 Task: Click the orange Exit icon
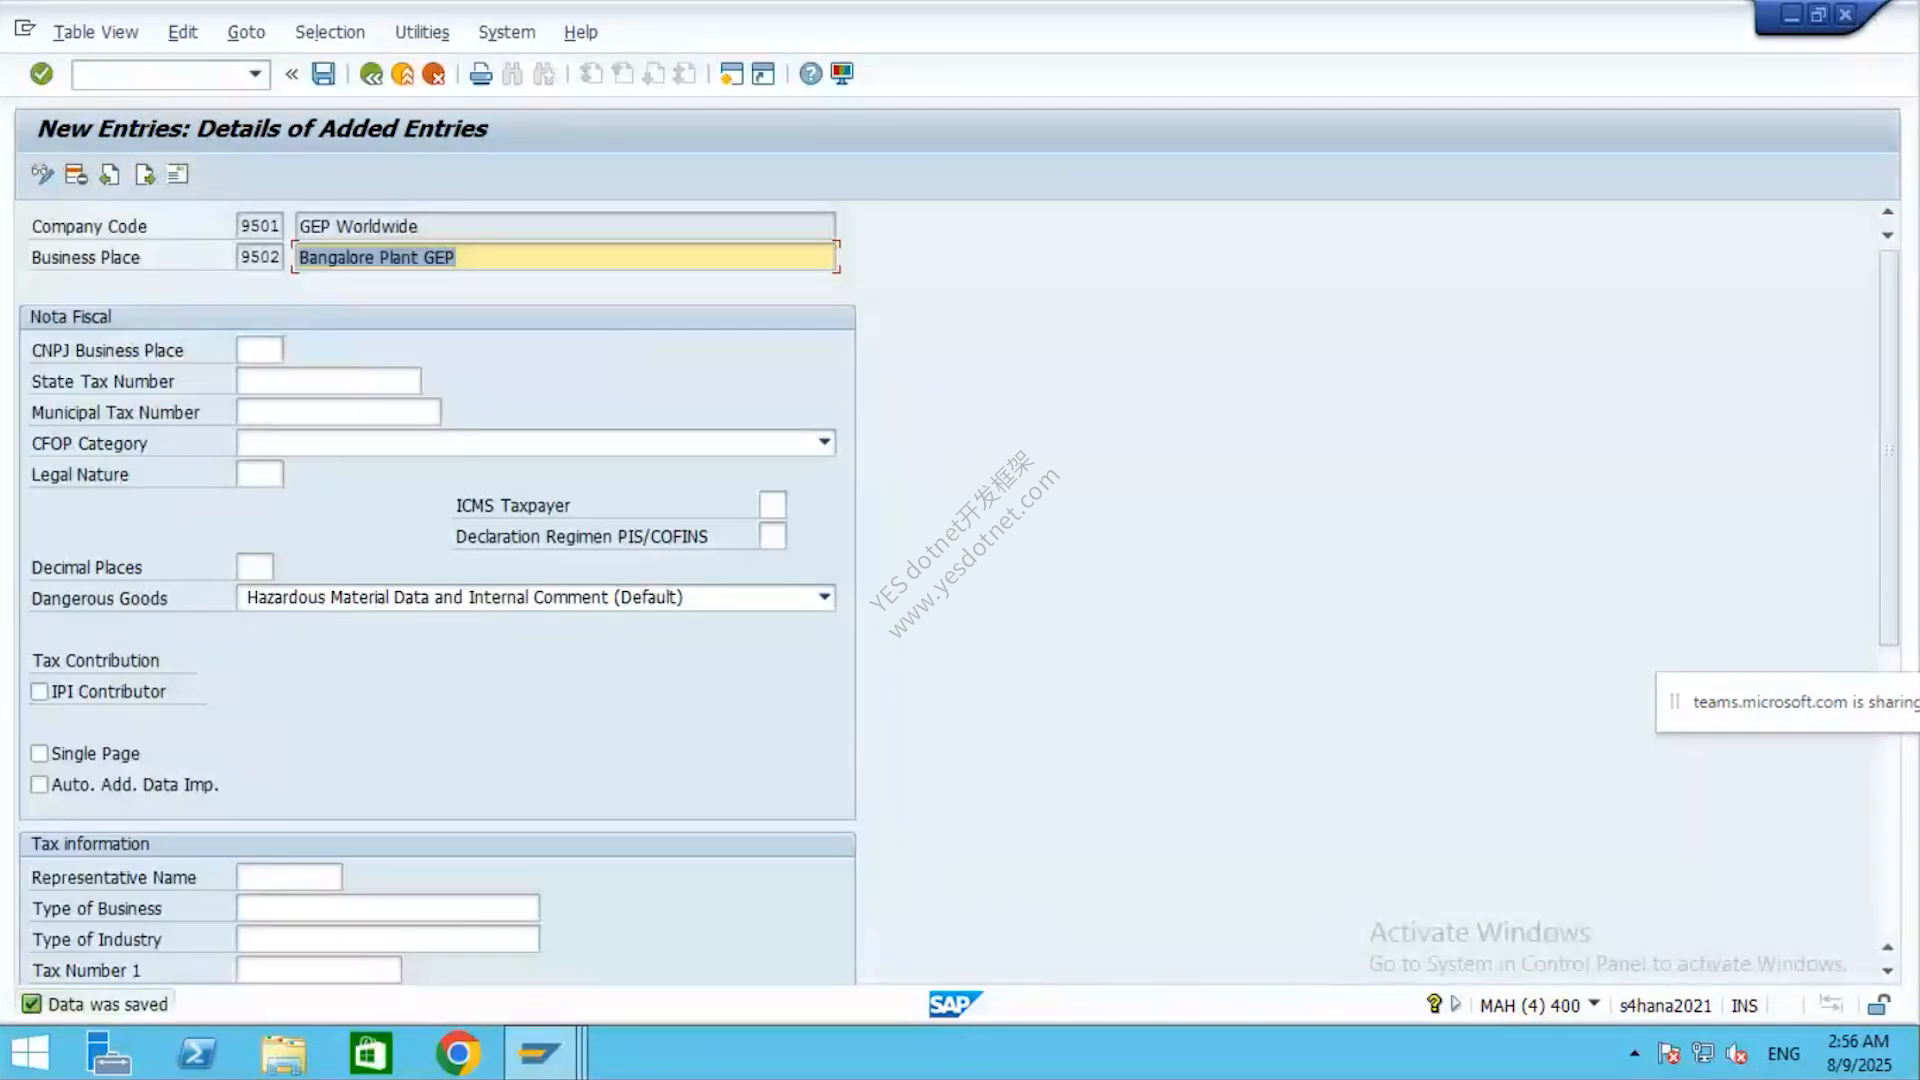(x=402, y=74)
